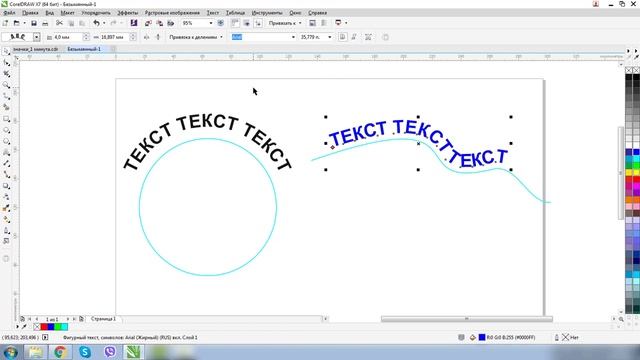This screenshot has height=360, width=640.
Task: Click the Publish to PDF icon
Action: 171,23
